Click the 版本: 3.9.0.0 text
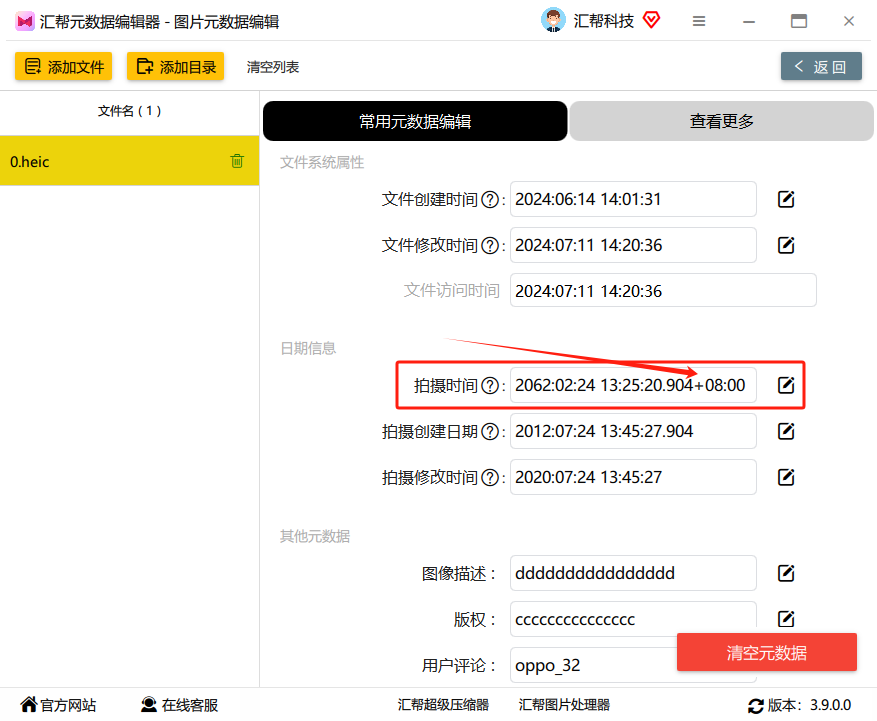The height and width of the screenshot is (721, 877). (x=809, y=705)
